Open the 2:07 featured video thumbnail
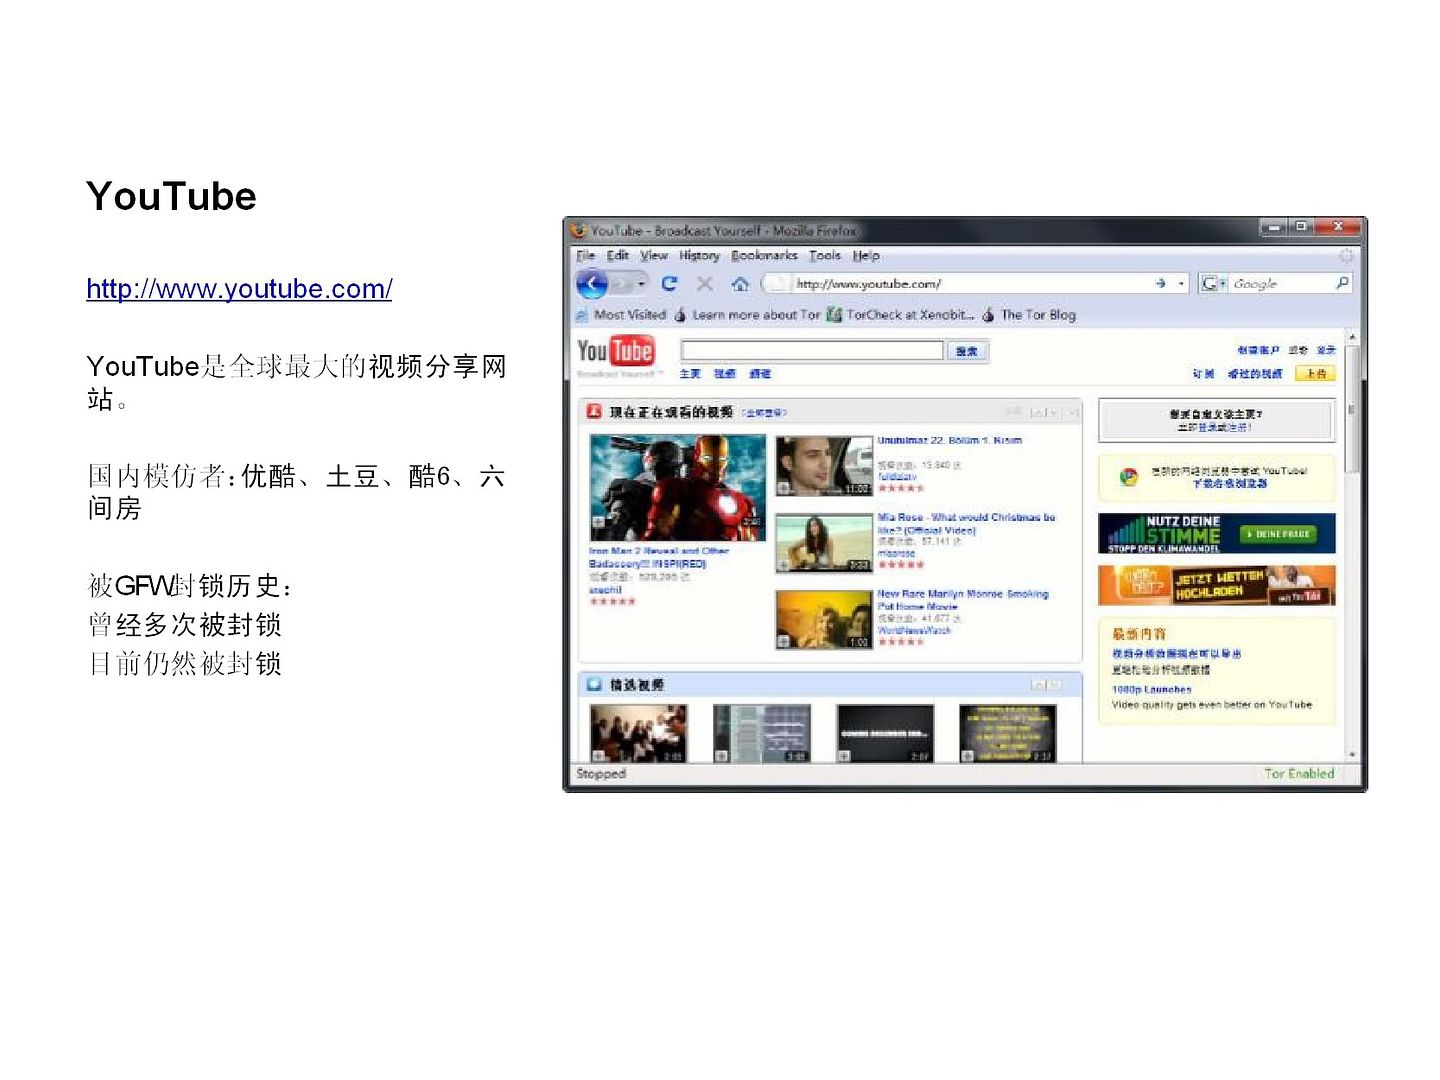This screenshot has width=1440, height=1080. point(885,733)
